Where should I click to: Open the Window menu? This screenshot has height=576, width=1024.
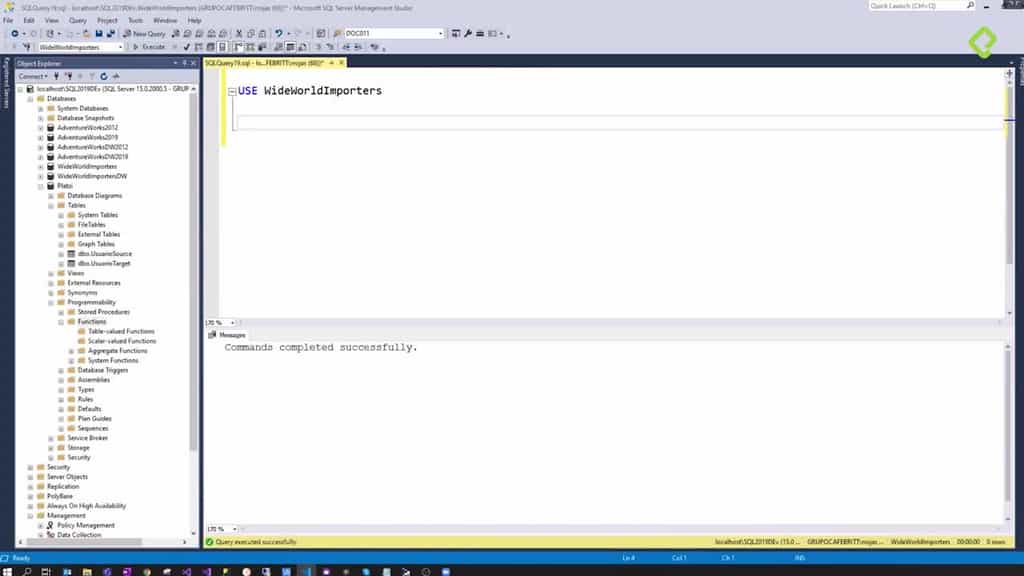tap(165, 20)
